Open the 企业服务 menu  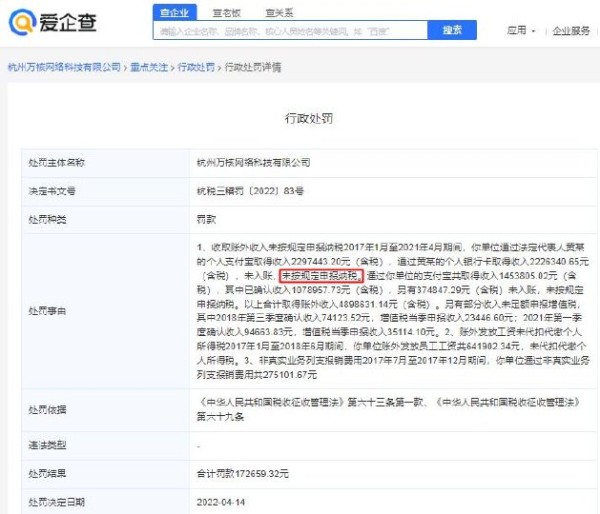[x=573, y=31]
